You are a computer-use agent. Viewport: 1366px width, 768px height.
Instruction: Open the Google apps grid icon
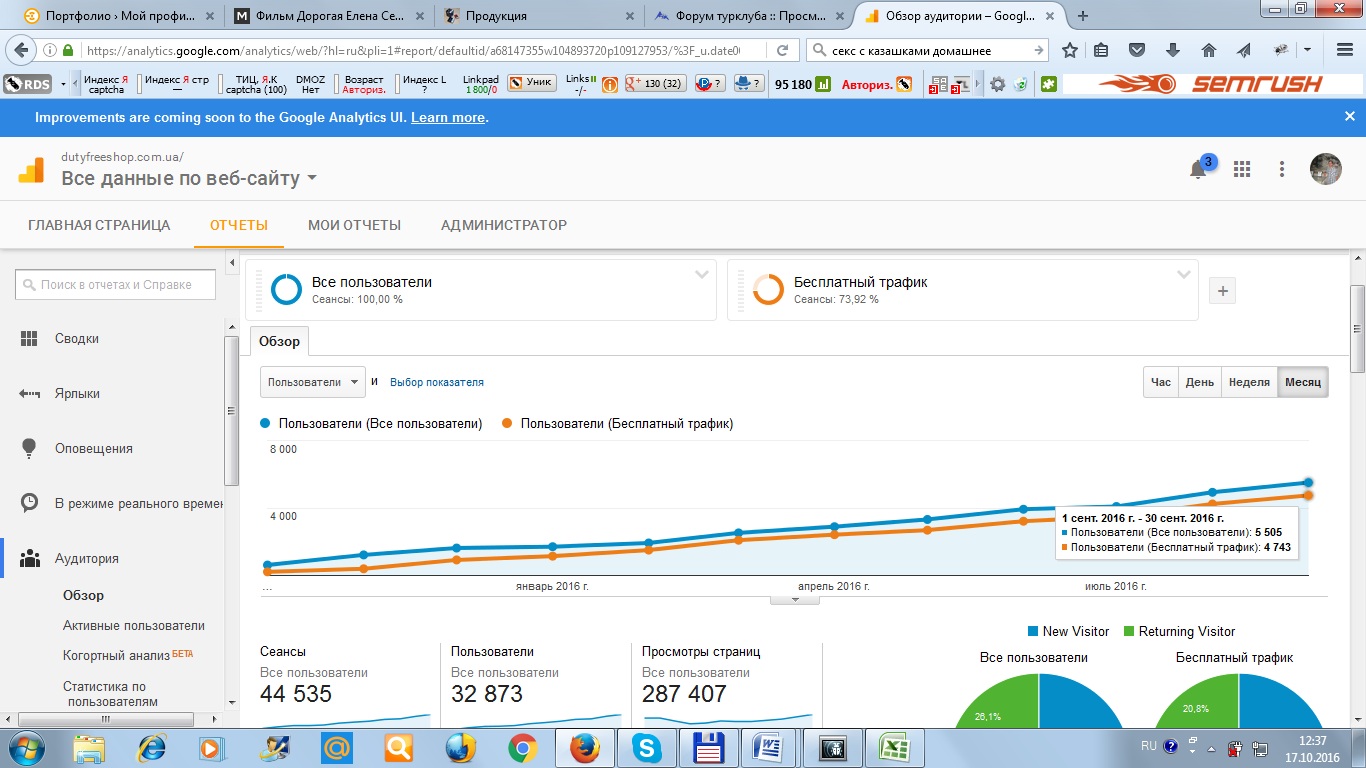[1242, 169]
